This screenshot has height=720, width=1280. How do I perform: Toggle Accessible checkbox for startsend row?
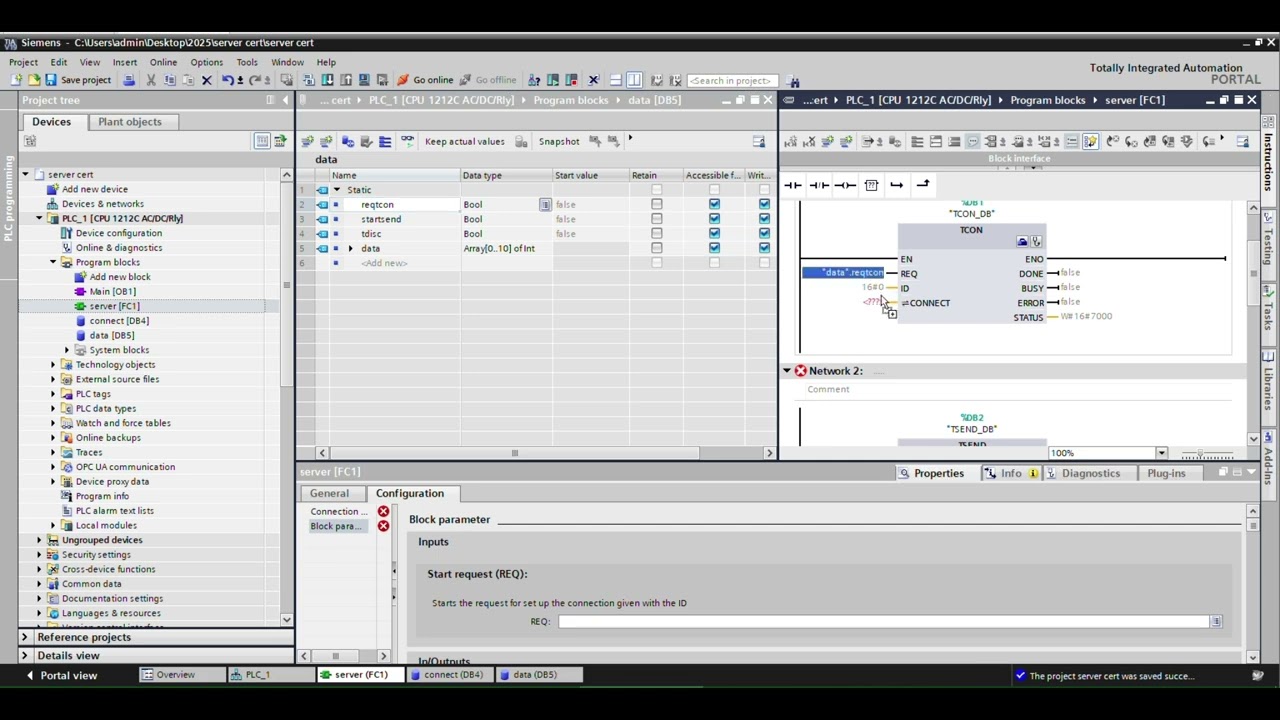click(x=714, y=219)
